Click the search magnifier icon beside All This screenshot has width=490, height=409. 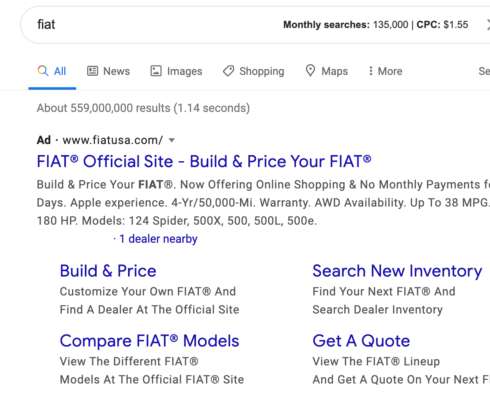[43, 71]
